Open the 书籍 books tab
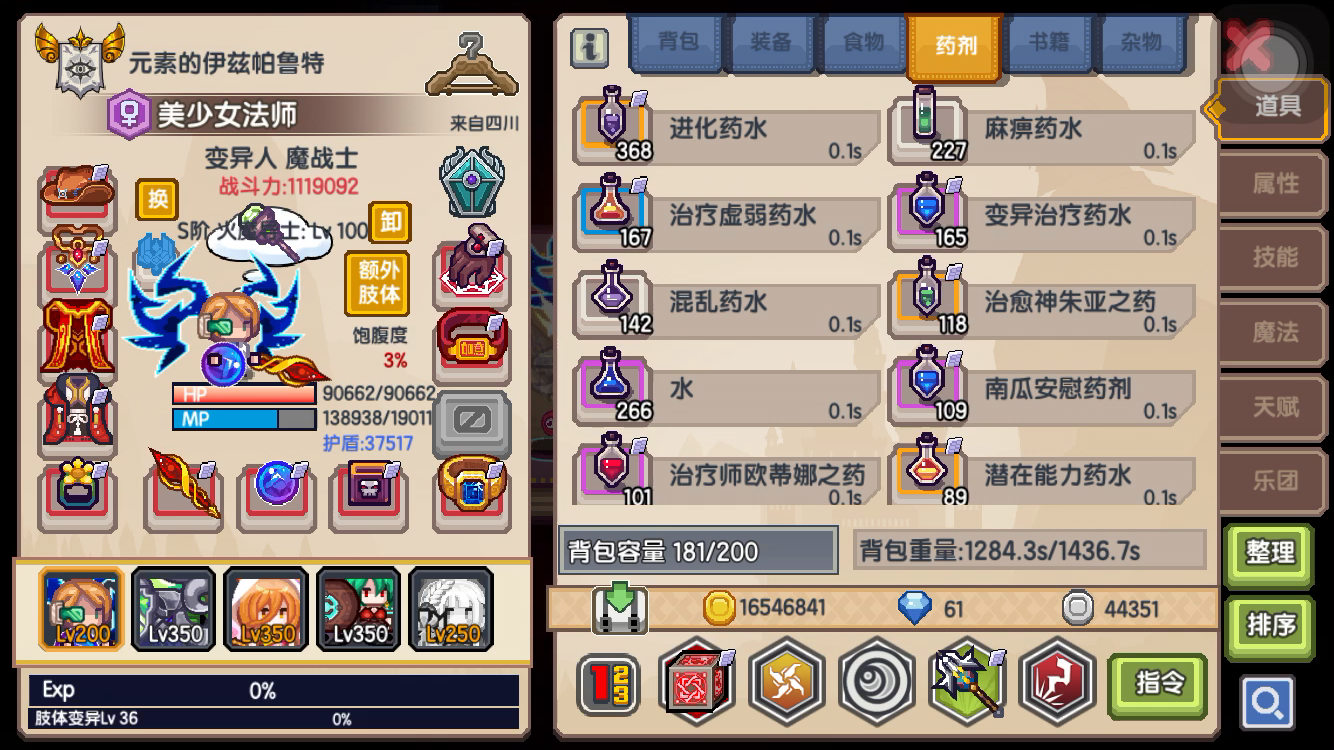 click(x=1049, y=43)
